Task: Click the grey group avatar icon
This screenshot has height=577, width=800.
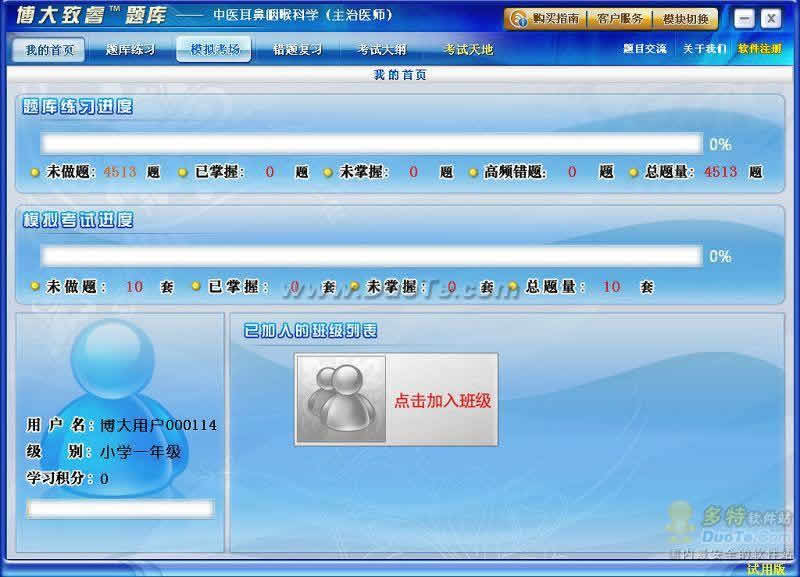Action: pyautogui.click(x=341, y=399)
